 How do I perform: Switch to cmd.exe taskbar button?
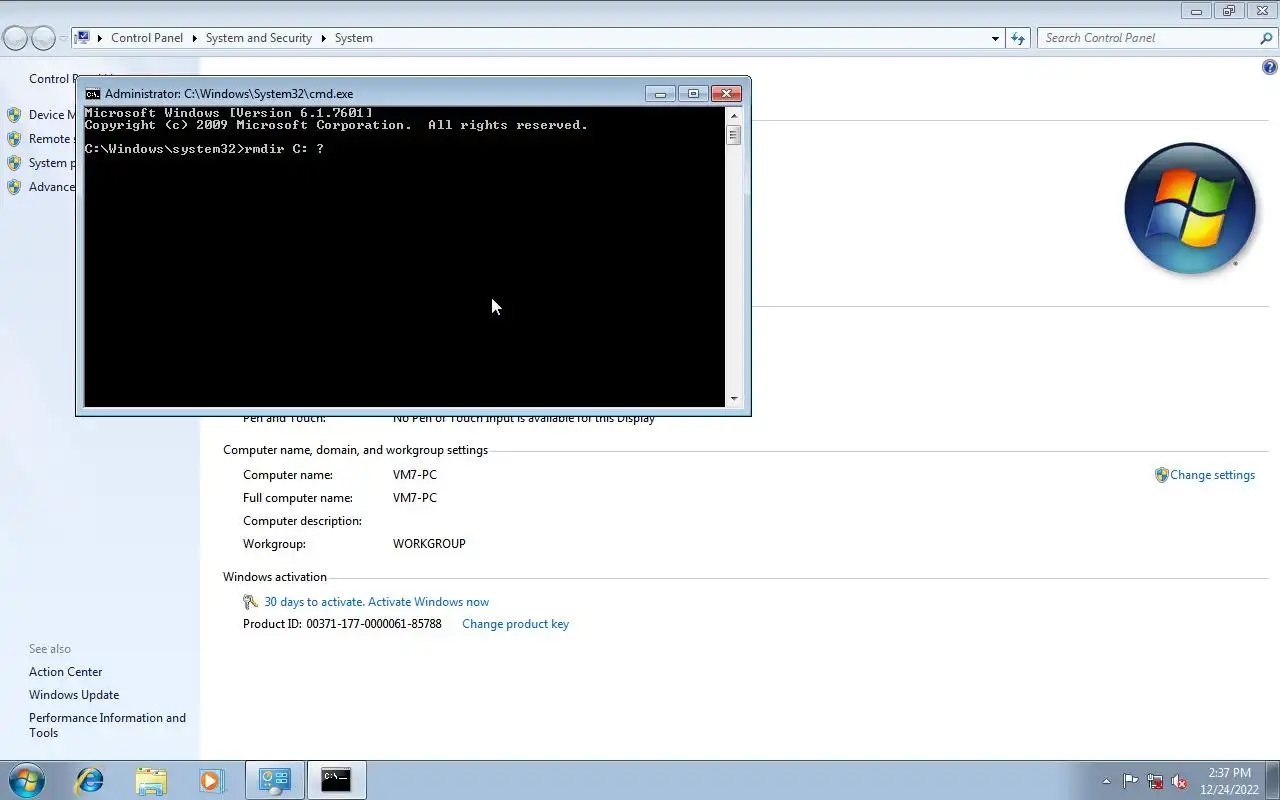tap(336, 780)
